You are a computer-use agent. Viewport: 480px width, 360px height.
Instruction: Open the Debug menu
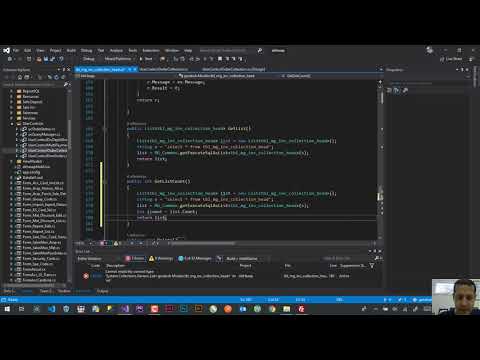pos(86,51)
